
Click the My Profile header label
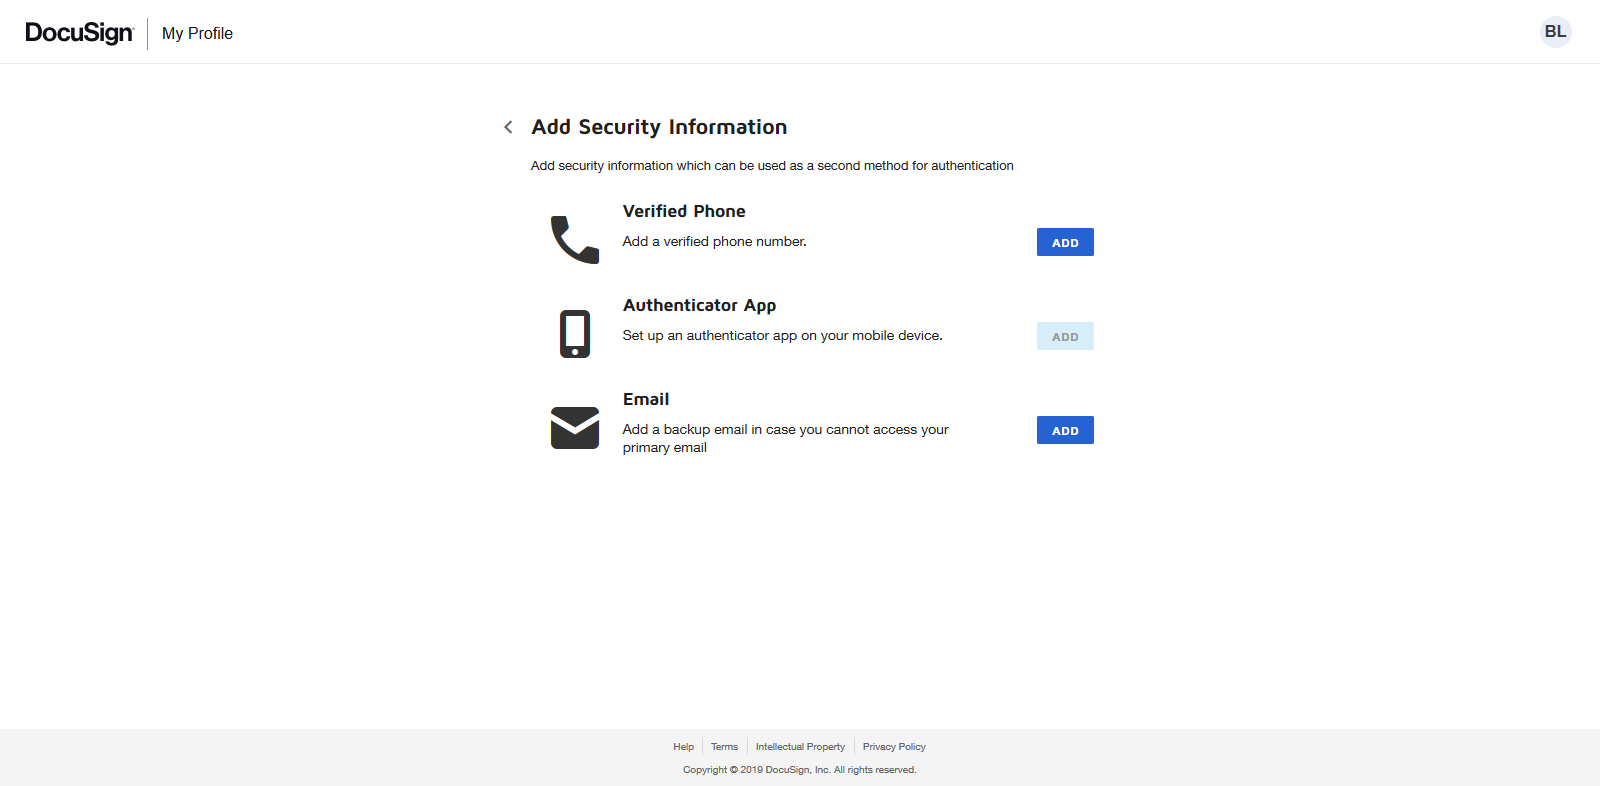197,33
